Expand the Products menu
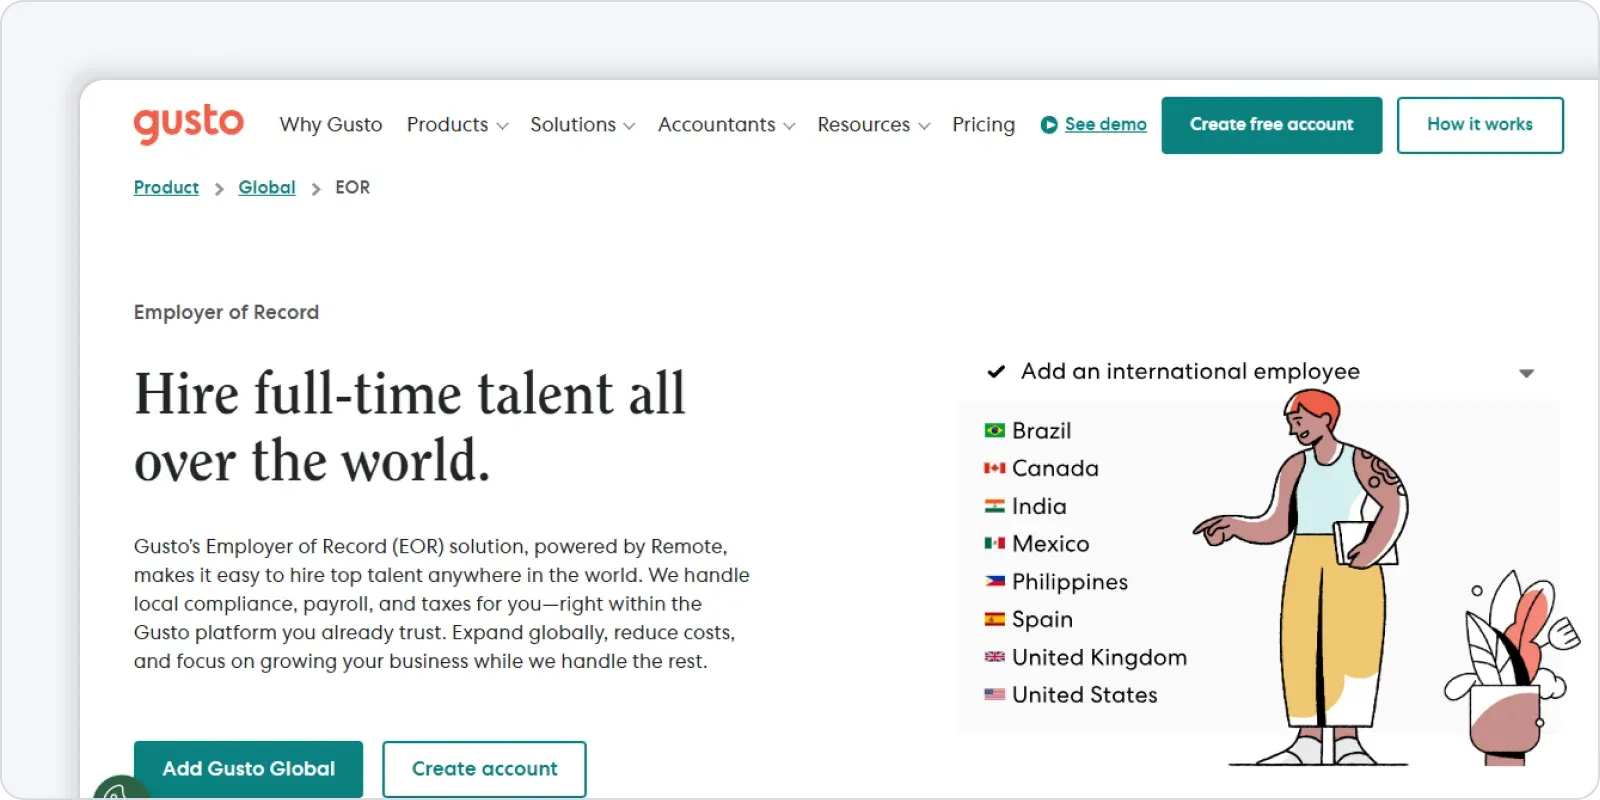Image resolution: width=1600 pixels, height=800 pixels. 457,125
